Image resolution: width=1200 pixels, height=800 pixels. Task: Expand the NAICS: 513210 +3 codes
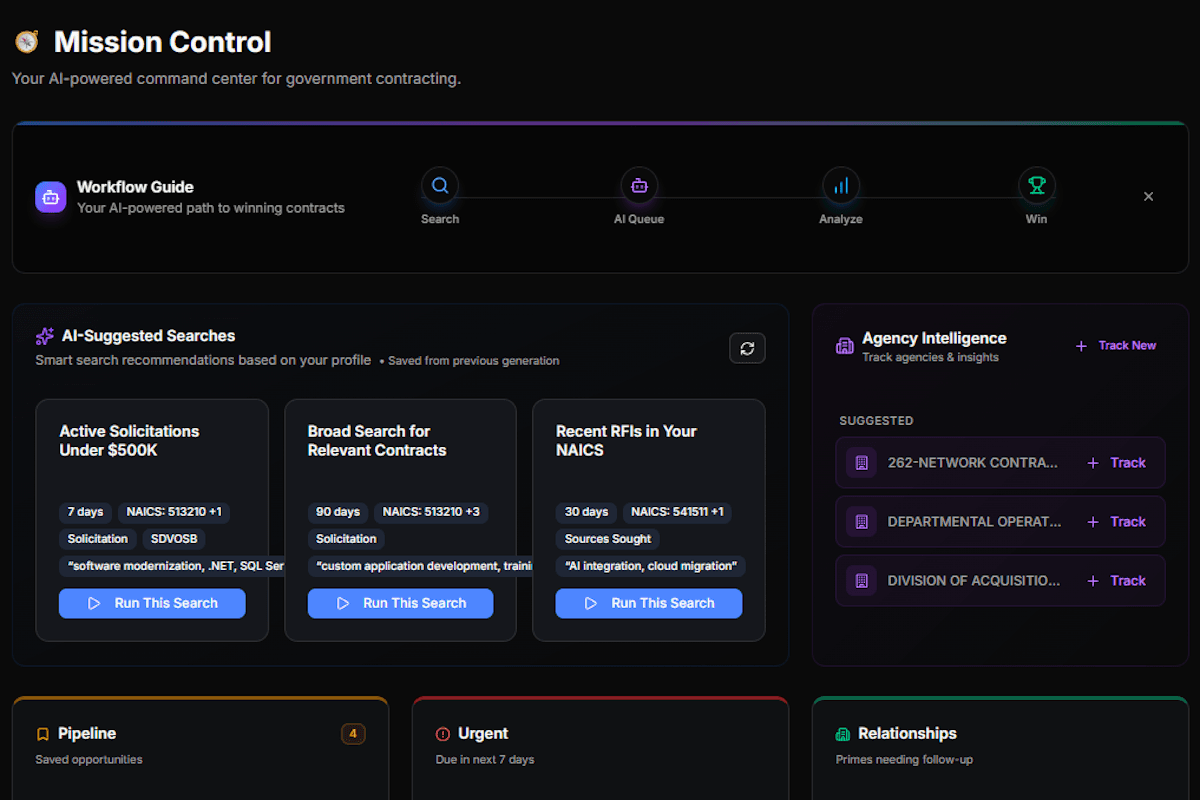pyautogui.click(x=431, y=512)
